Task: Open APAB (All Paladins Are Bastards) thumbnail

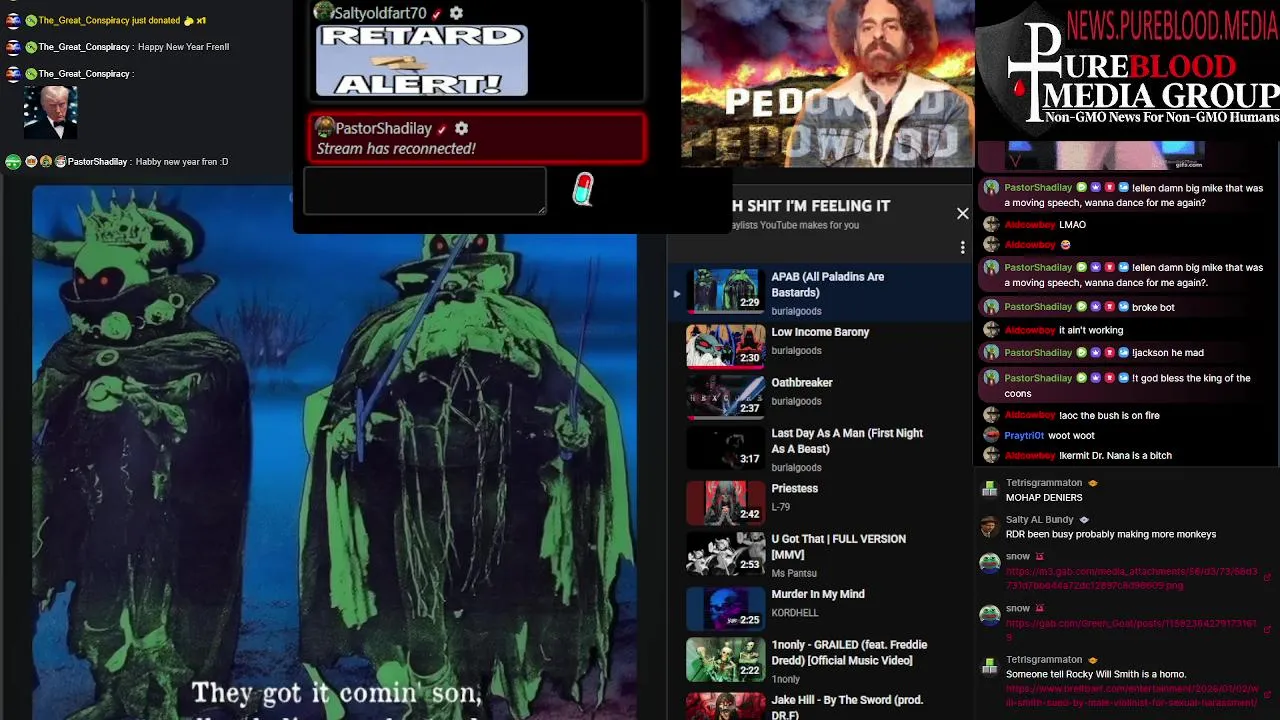Action: click(725, 291)
